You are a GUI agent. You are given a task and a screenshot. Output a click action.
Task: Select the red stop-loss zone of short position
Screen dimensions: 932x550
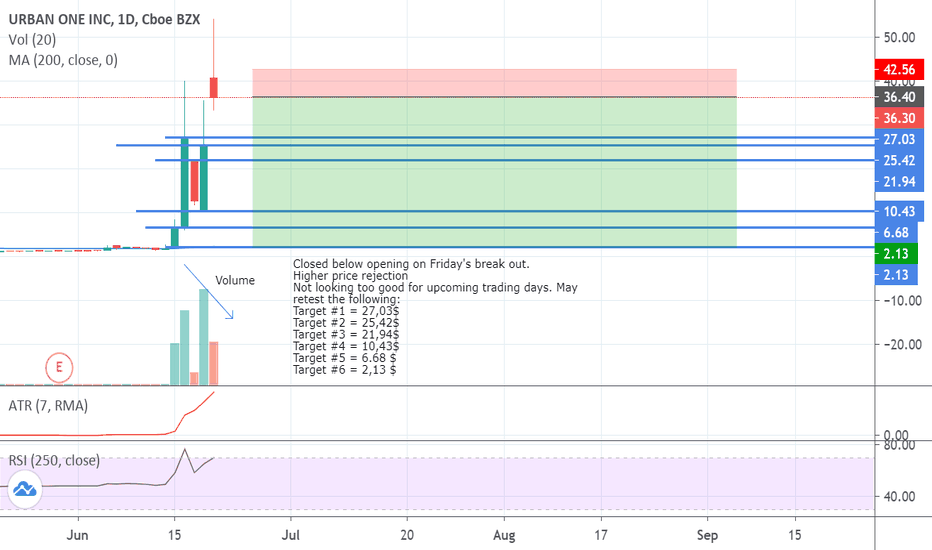pos(495,83)
